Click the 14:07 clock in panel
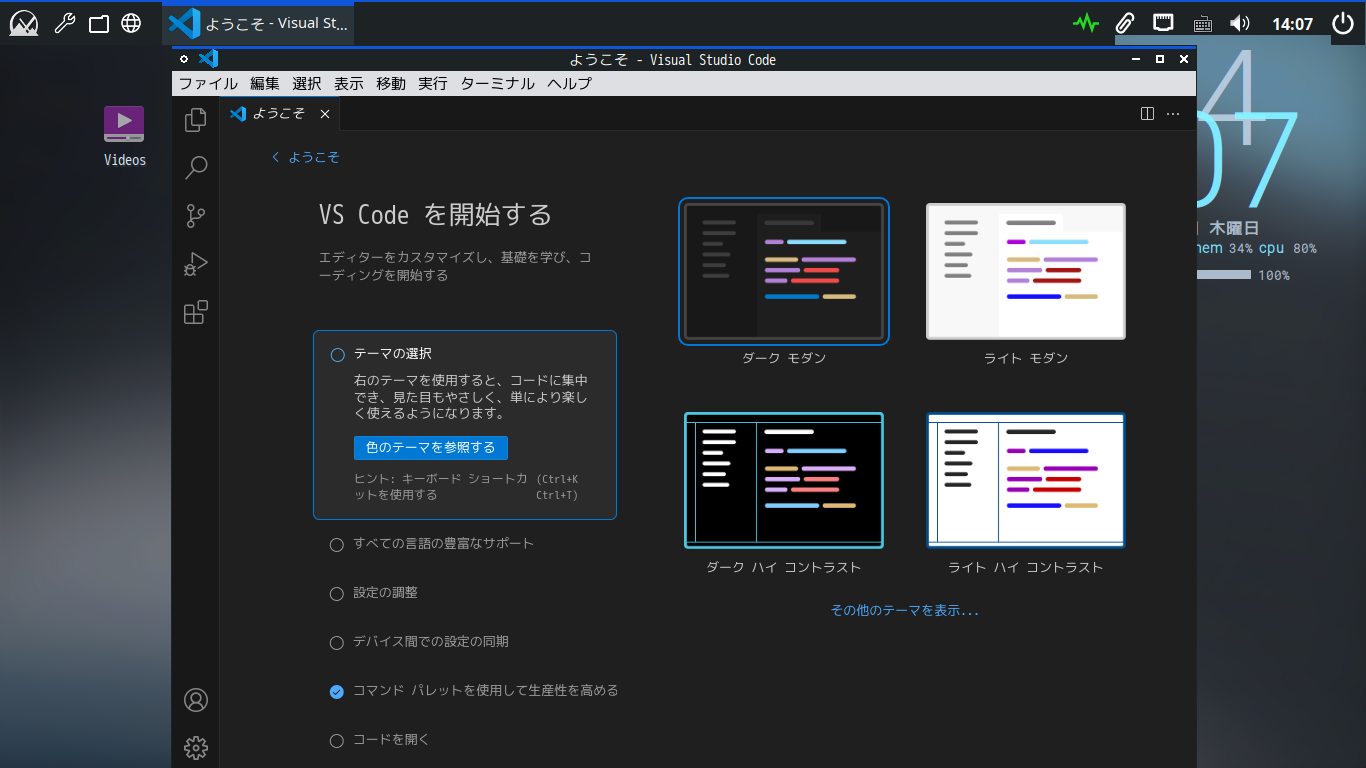Image resolution: width=1366 pixels, height=768 pixels. (x=1292, y=23)
